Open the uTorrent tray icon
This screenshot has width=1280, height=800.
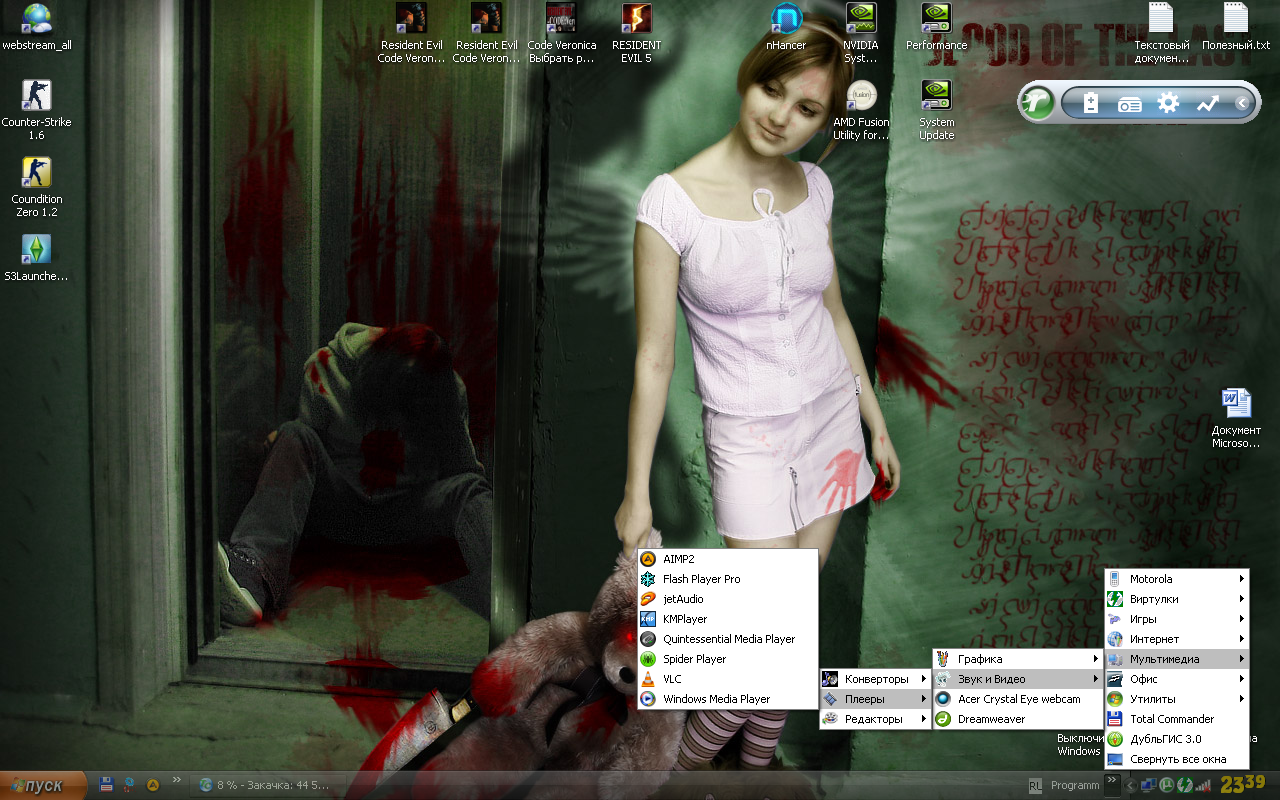pos(1166,785)
